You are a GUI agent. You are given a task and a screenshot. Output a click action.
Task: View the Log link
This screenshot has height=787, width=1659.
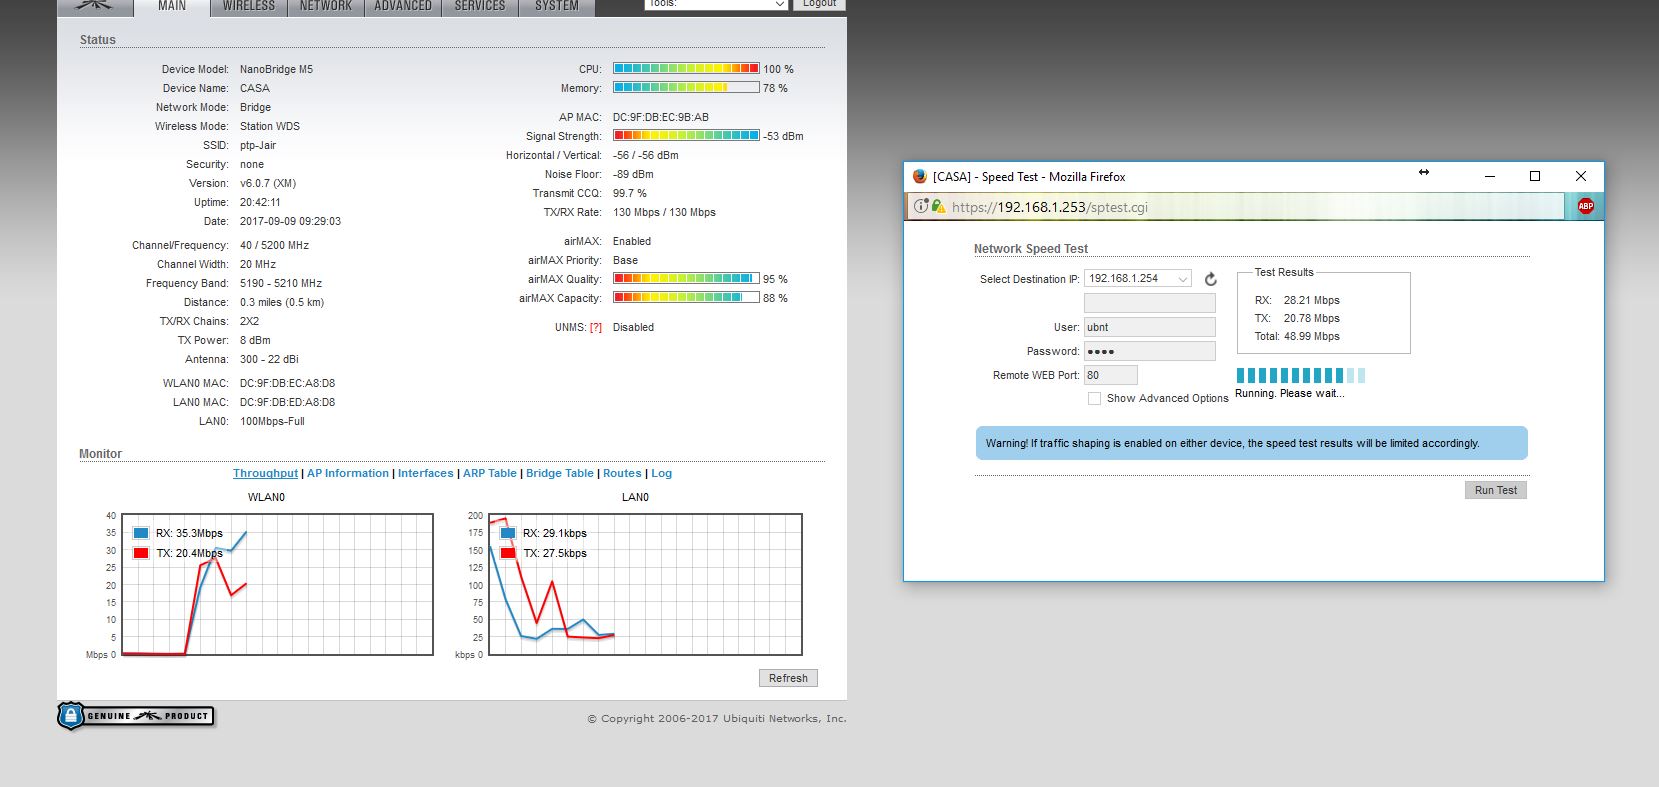662,473
